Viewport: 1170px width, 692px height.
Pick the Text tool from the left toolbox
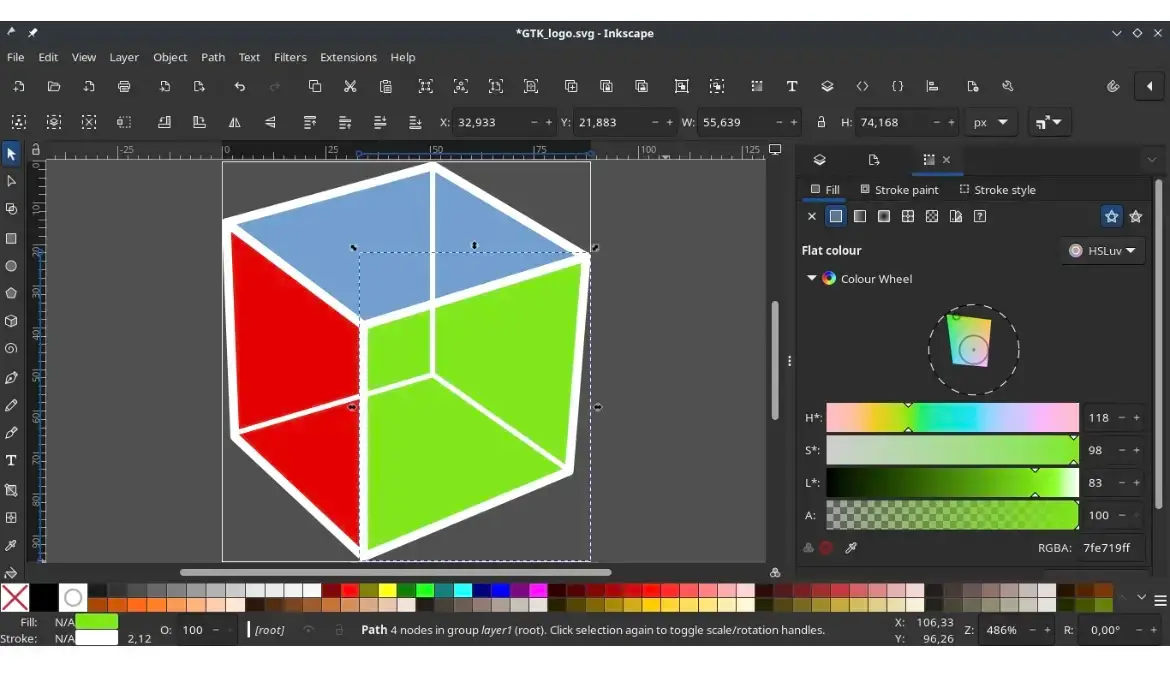[x=12, y=461]
